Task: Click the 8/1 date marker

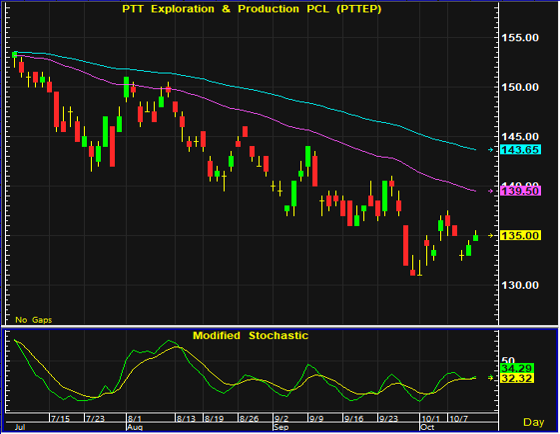Action: (135, 418)
